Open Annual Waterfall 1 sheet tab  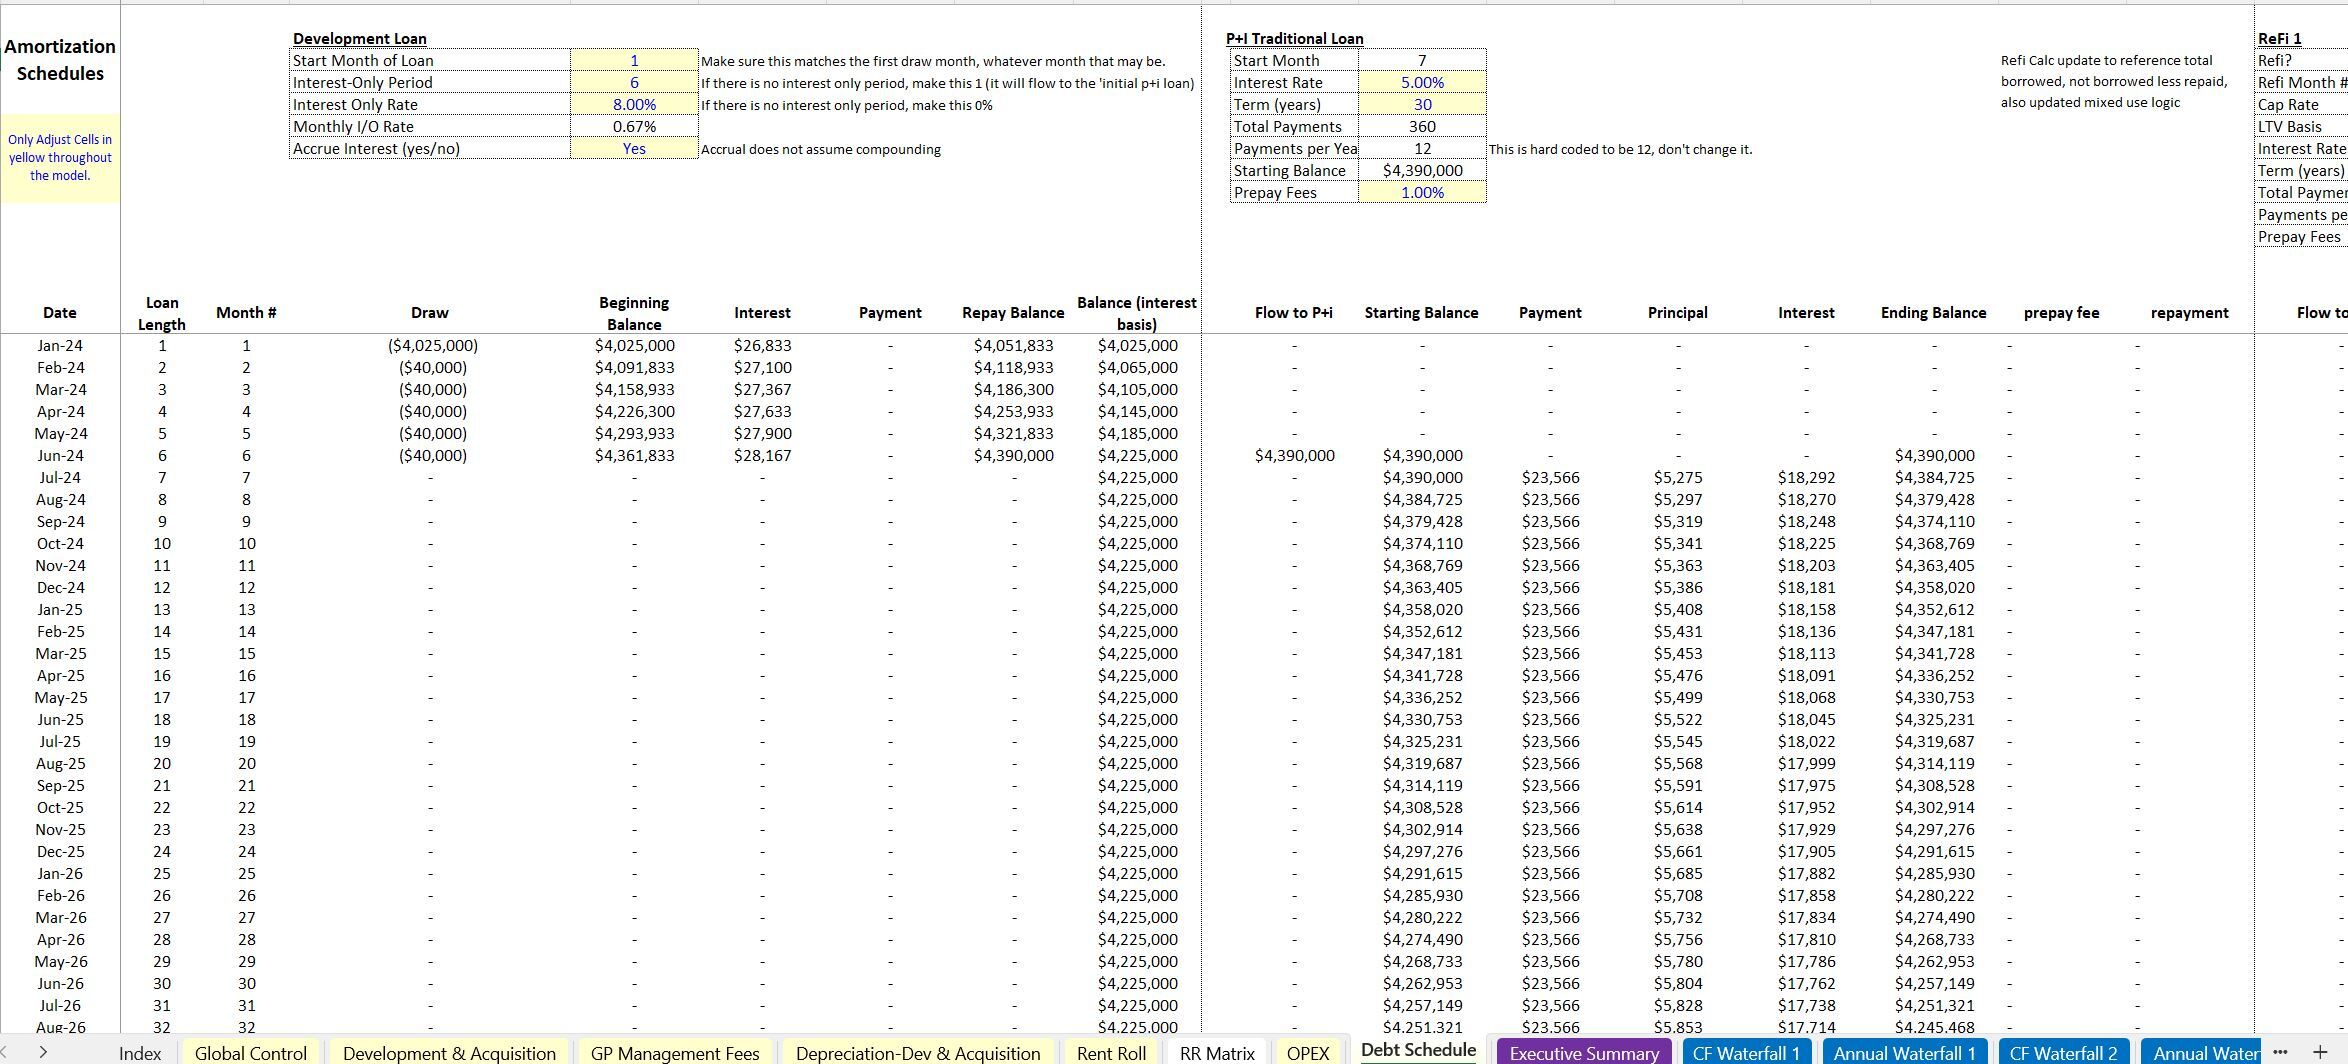[1904, 1053]
